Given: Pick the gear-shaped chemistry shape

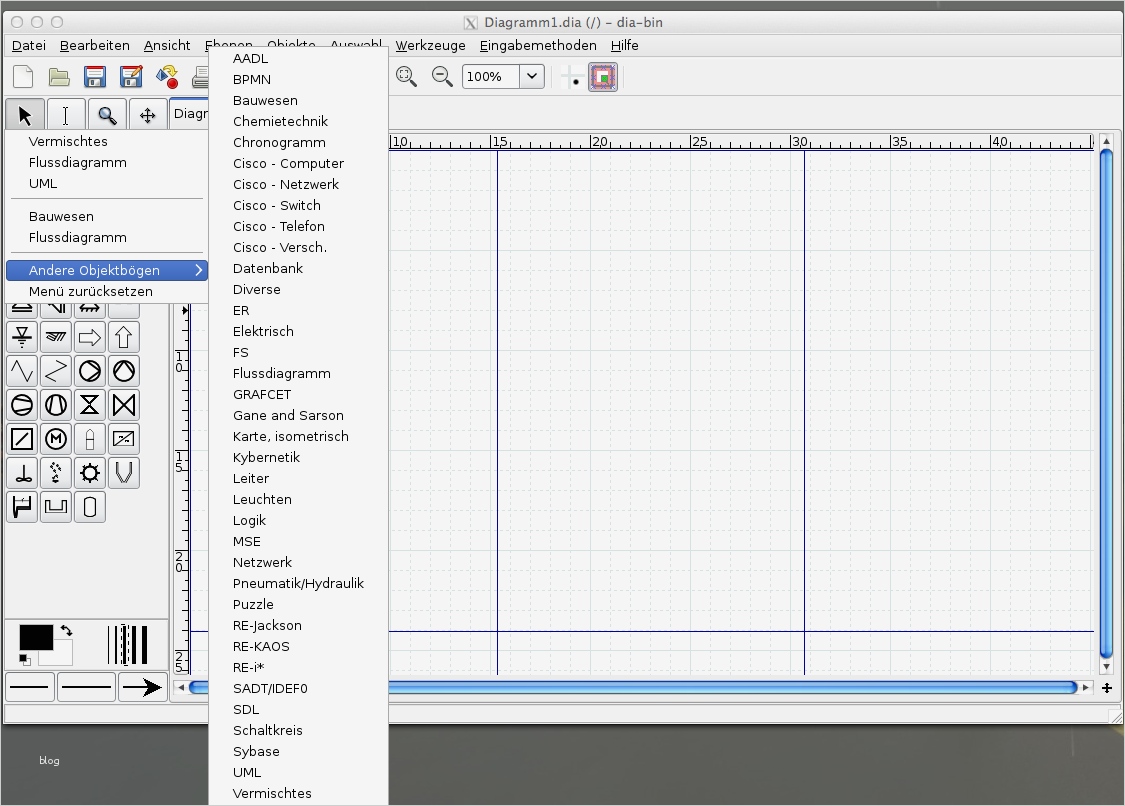Looking at the screenshot, I should click(89, 472).
